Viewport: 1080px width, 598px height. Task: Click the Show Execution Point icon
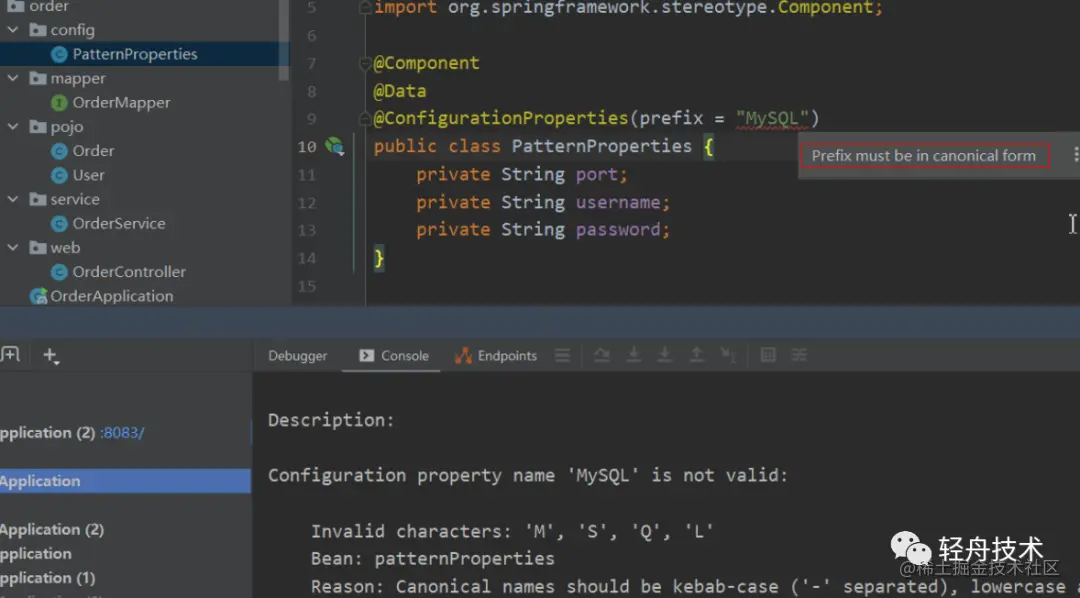pyautogui.click(x=563, y=355)
